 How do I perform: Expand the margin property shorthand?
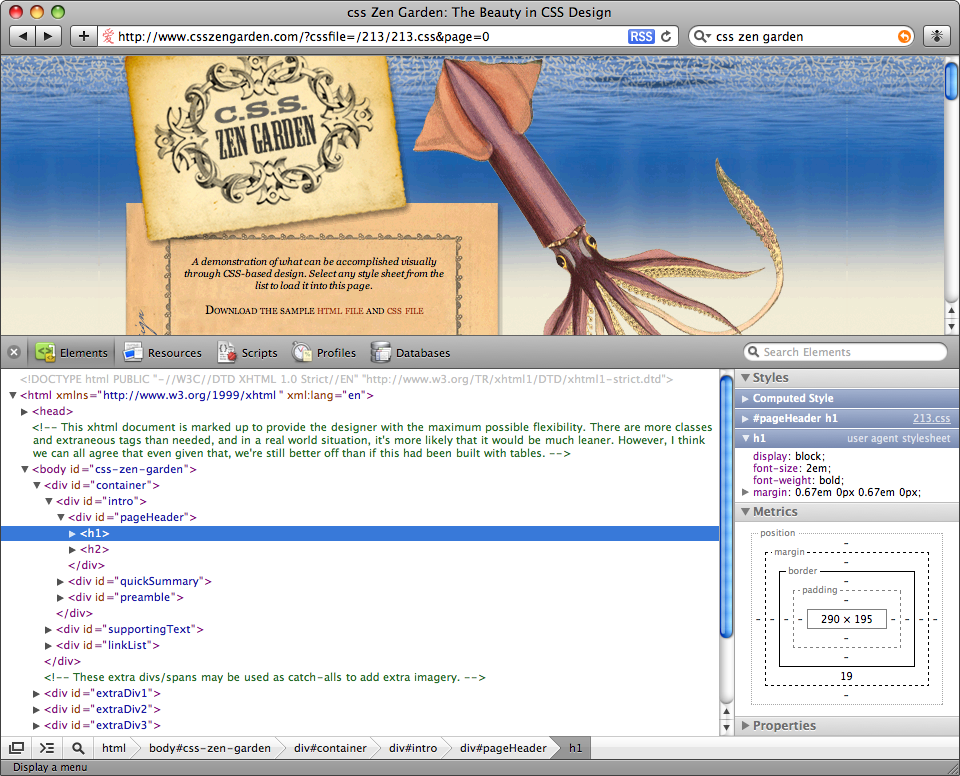pyautogui.click(x=745, y=492)
